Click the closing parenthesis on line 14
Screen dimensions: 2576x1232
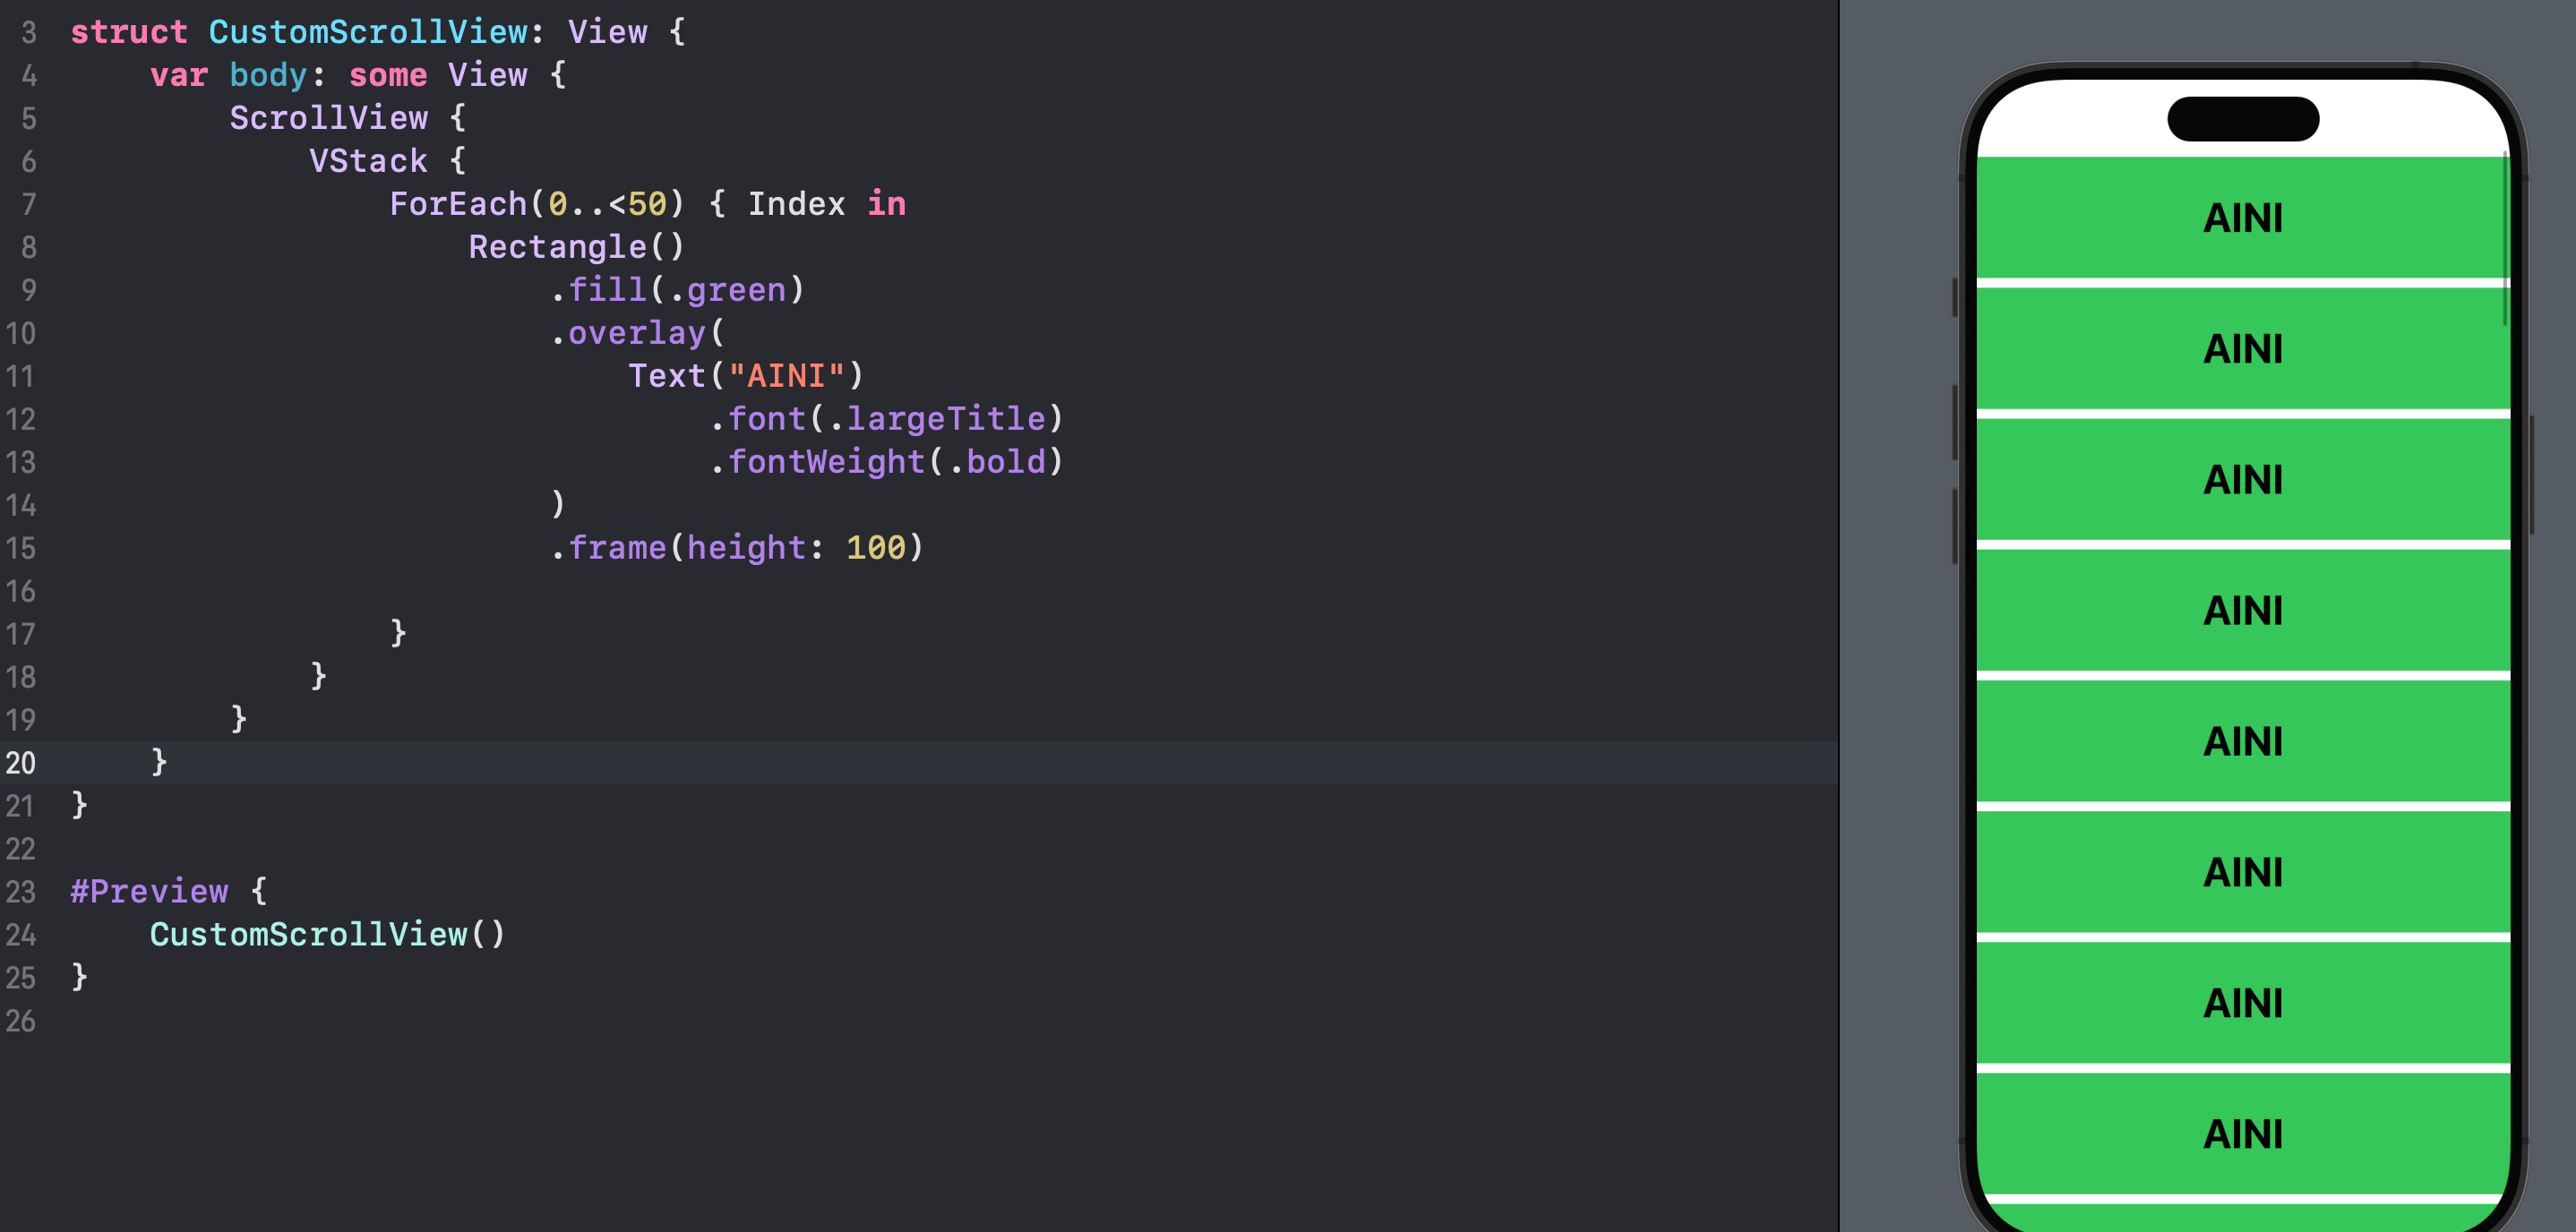(x=558, y=505)
